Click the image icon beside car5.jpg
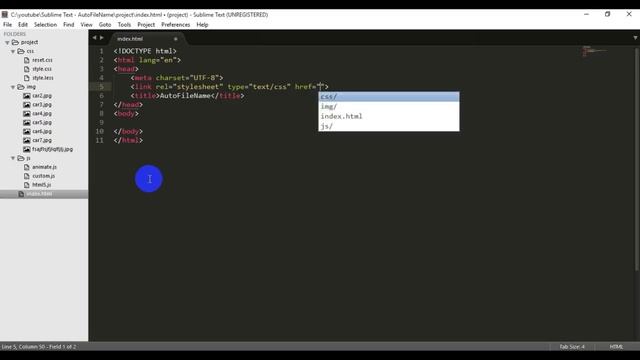The image size is (640, 360). 27,122
